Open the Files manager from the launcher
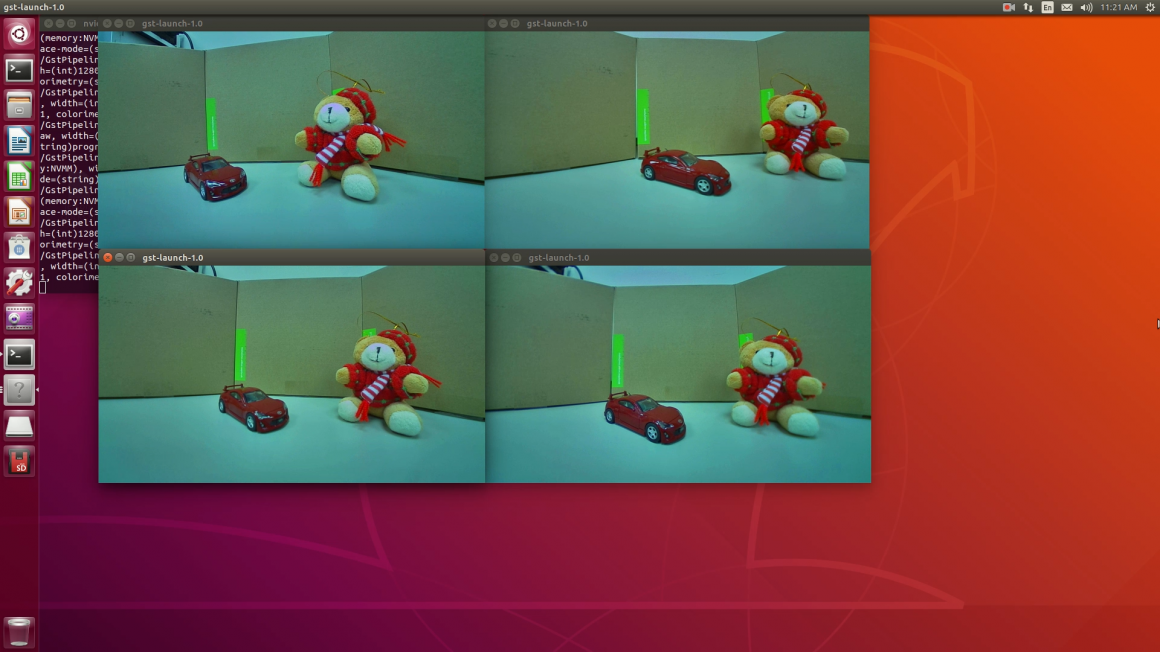This screenshot has width=1160, height=652. (x=19, y=105)
